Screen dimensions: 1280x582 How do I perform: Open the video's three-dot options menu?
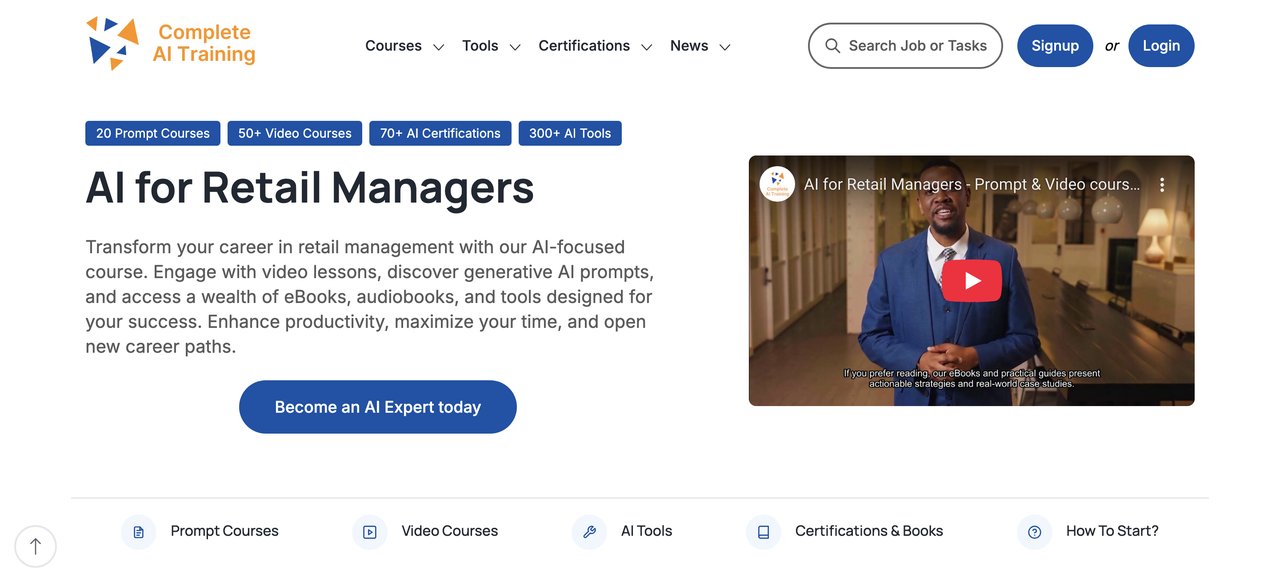1162,185
